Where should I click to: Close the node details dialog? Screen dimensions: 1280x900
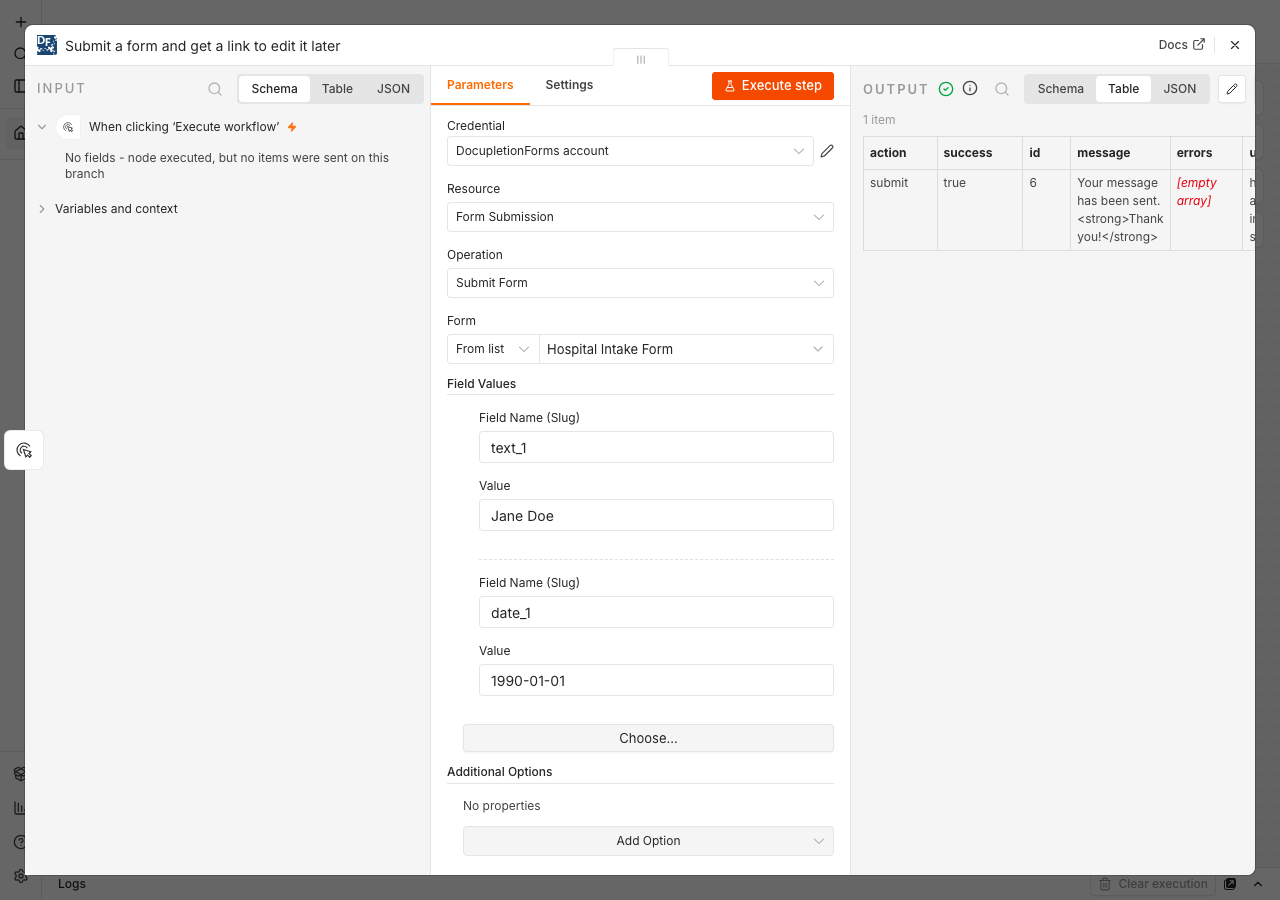click(x=1235, y=45)
